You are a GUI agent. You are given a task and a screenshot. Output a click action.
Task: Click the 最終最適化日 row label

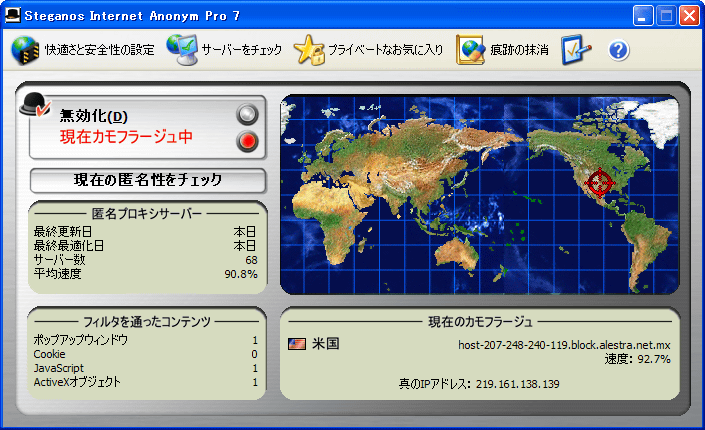coord(69,246)
